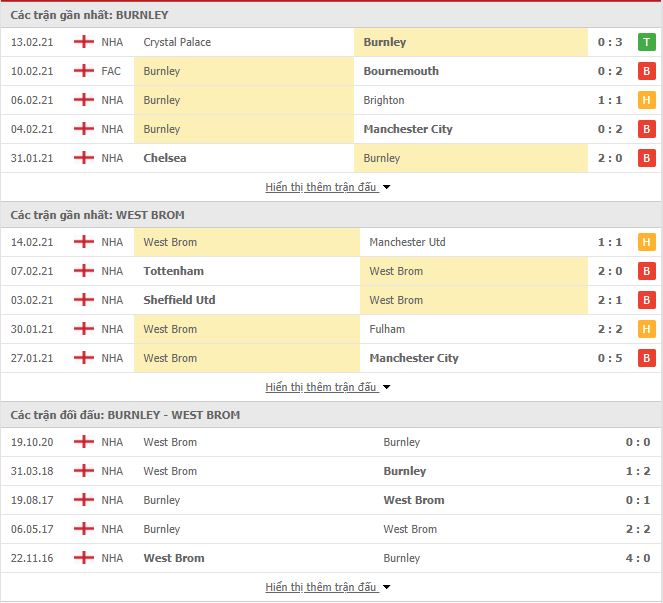Click the red B badge for Tottenham match

coord(646,271)
